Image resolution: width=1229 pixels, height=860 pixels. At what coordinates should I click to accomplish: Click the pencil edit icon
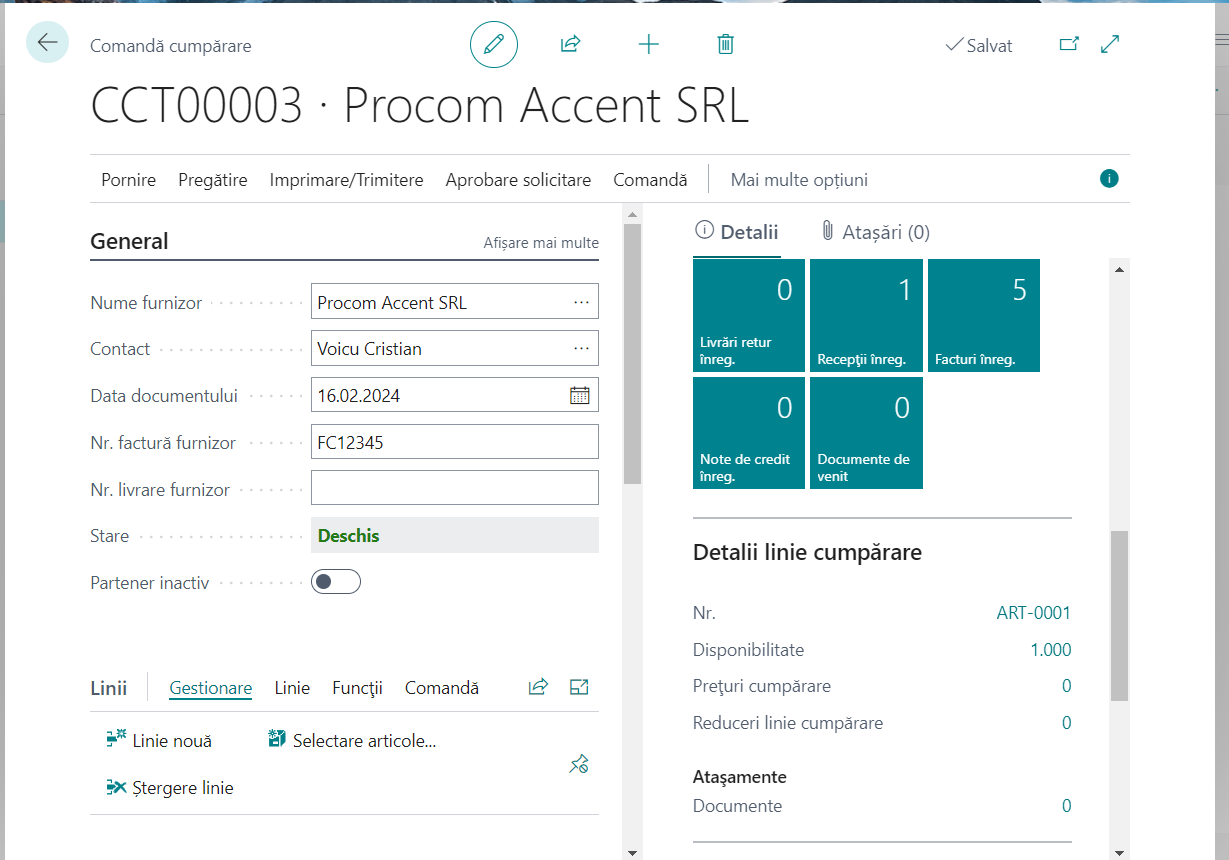tap(493, 44)
